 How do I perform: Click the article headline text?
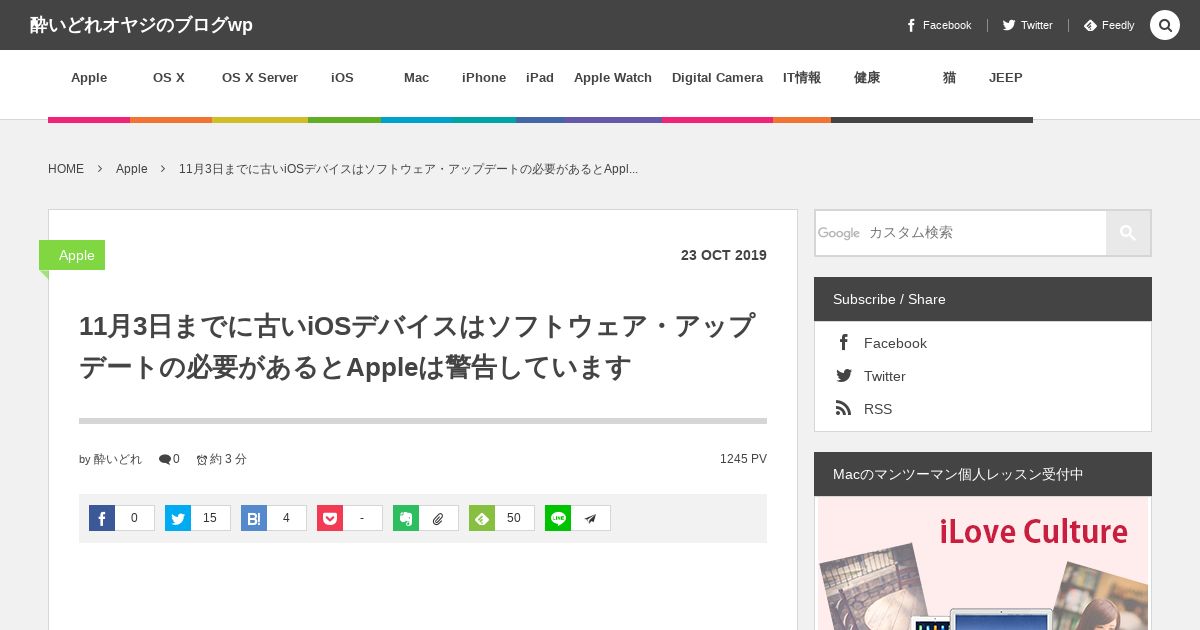tap(417, 347)
